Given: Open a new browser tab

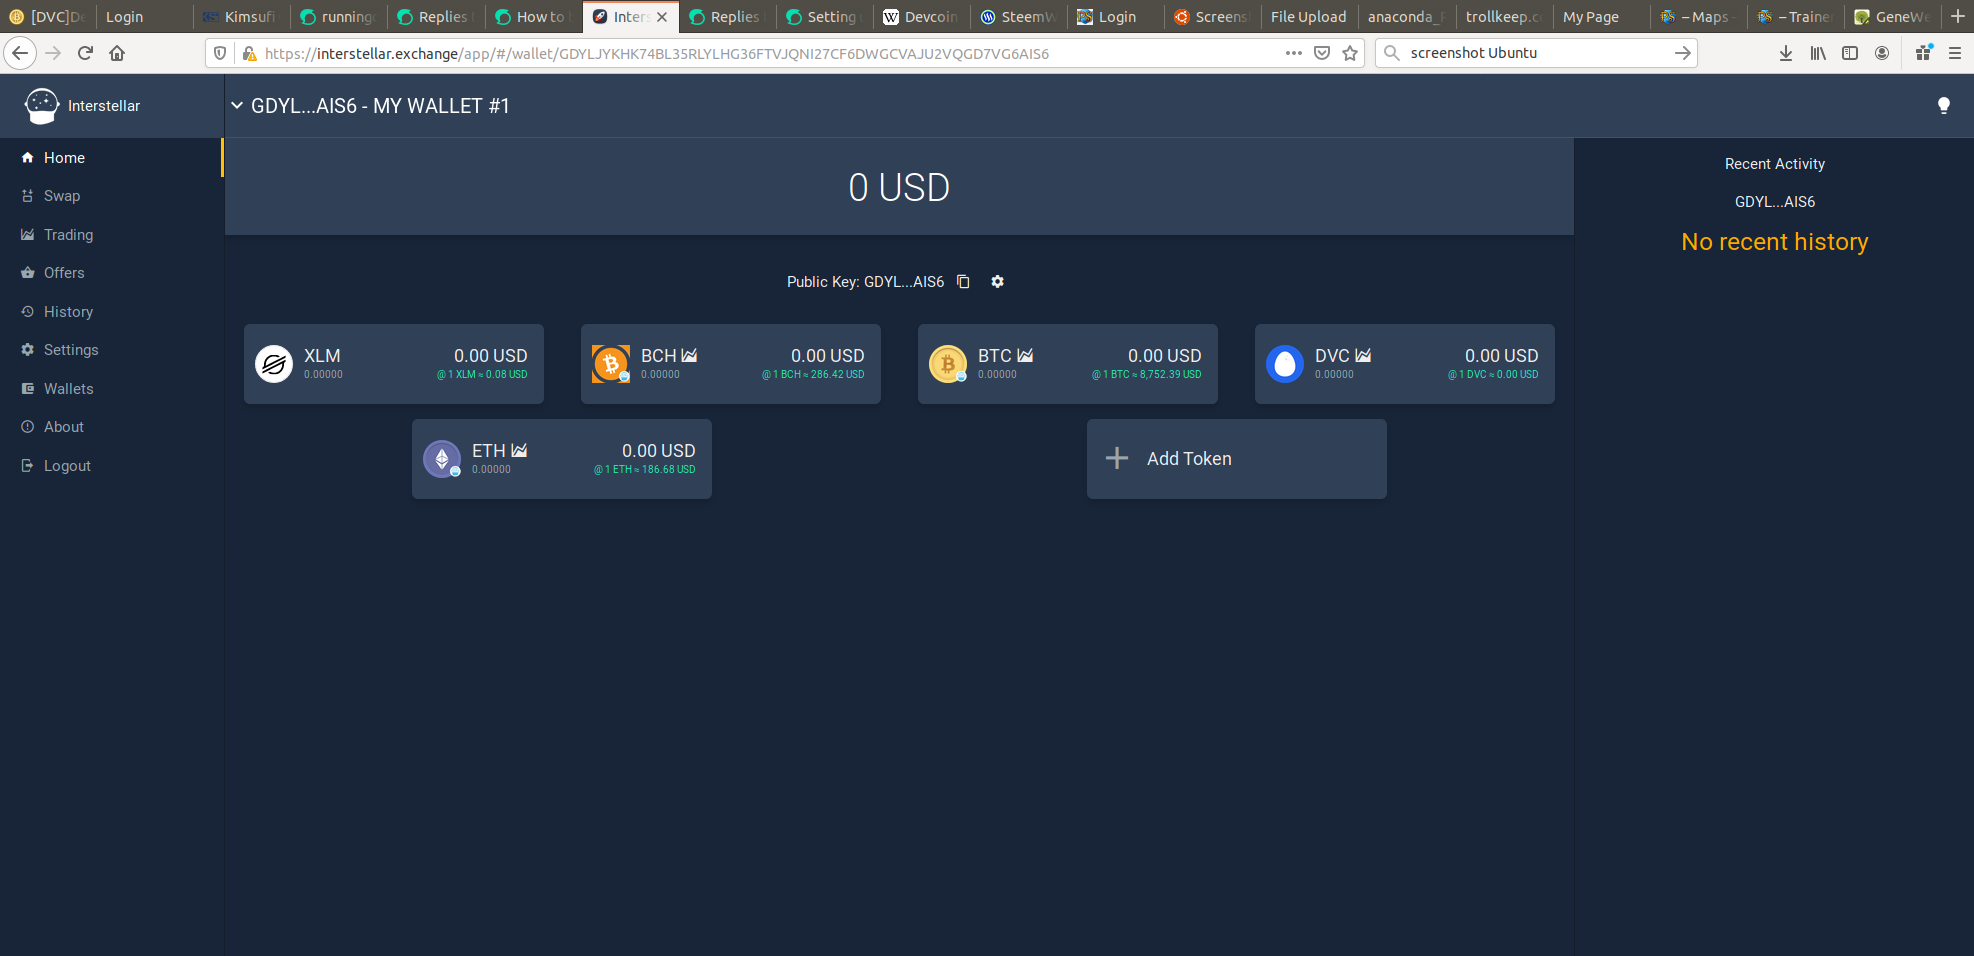Looking at the screenshot, I should pos(1957,16).
